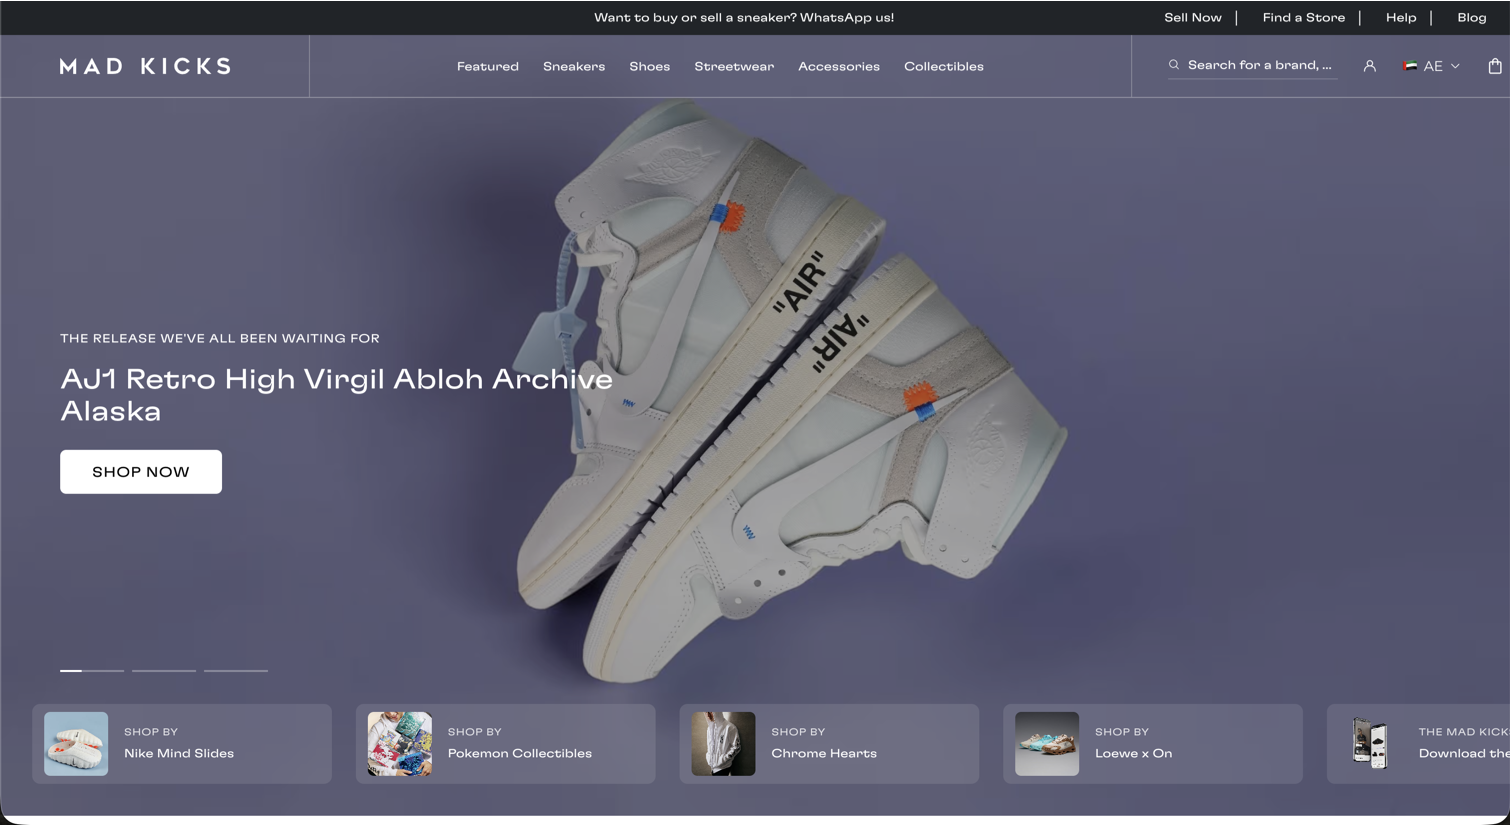Click the WhatsApp us announcement text
Image resolution: width=1511 pixels, height=825 pixels.
(x=744, y=18)
